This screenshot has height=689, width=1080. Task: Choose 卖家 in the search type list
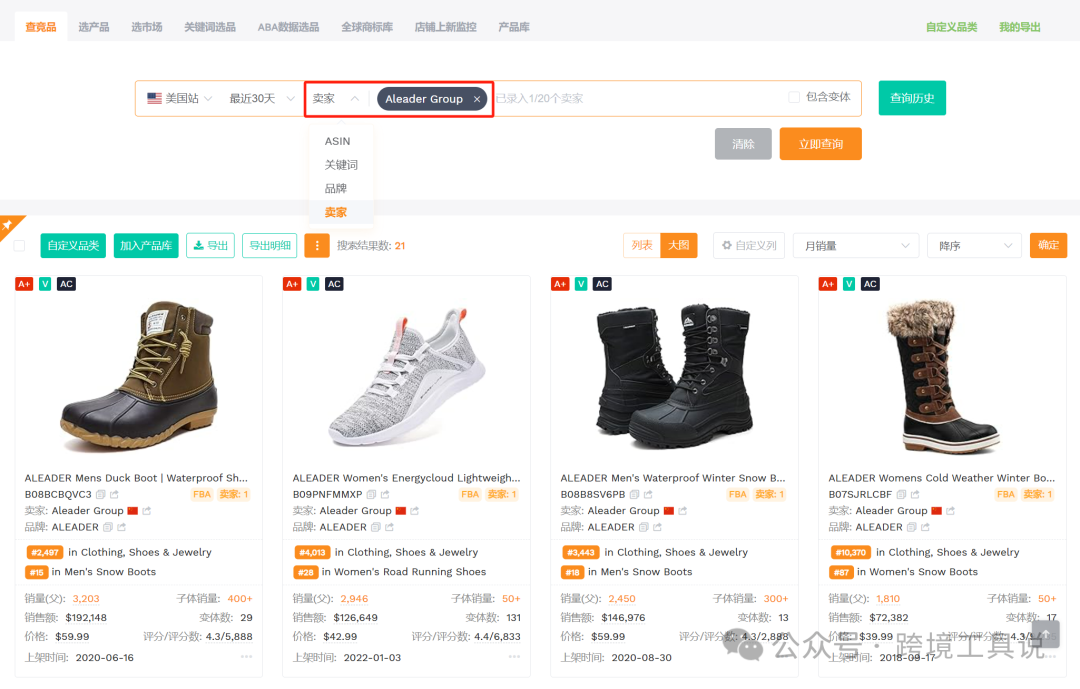(x=335, y=212)
